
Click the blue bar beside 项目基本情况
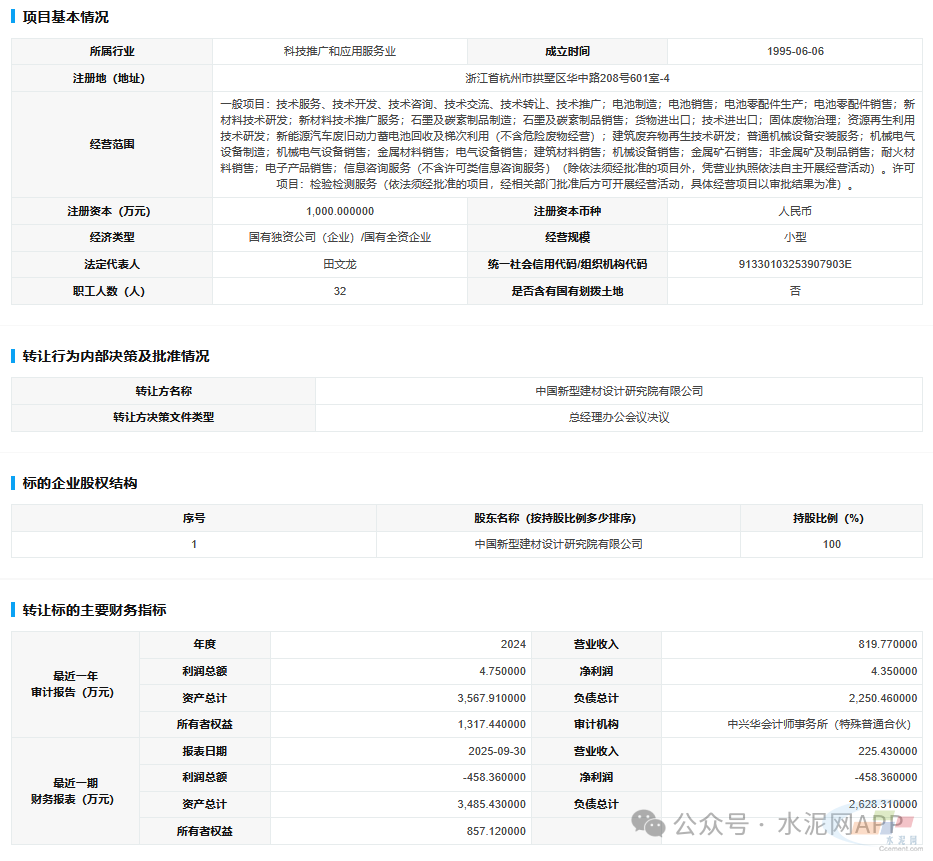pyautogui.click(x=13, y=17)
